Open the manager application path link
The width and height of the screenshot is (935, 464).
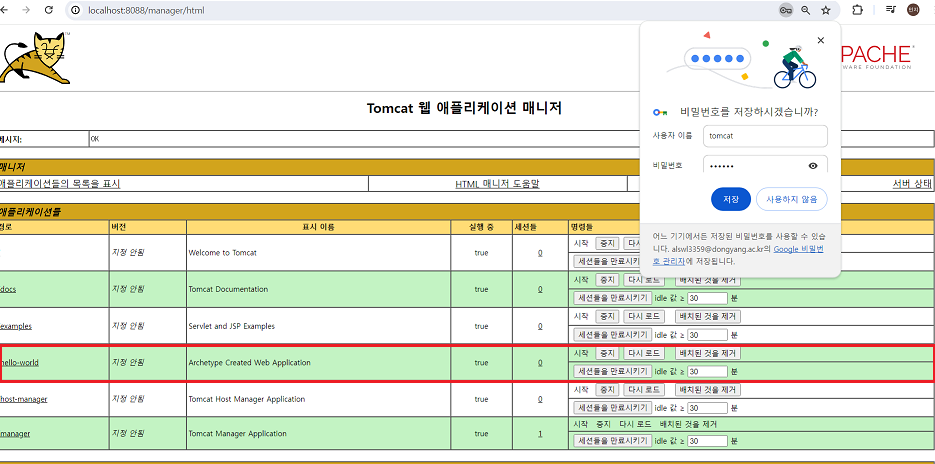(x=15, y=434)
